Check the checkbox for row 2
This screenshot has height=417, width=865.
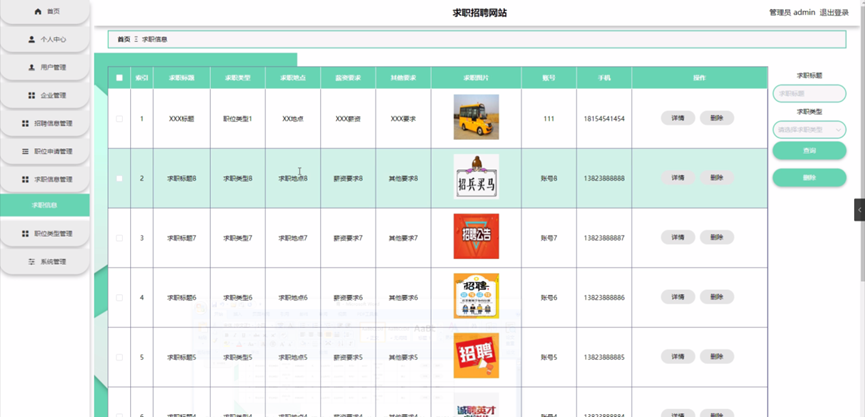click(x=119, y=178)
